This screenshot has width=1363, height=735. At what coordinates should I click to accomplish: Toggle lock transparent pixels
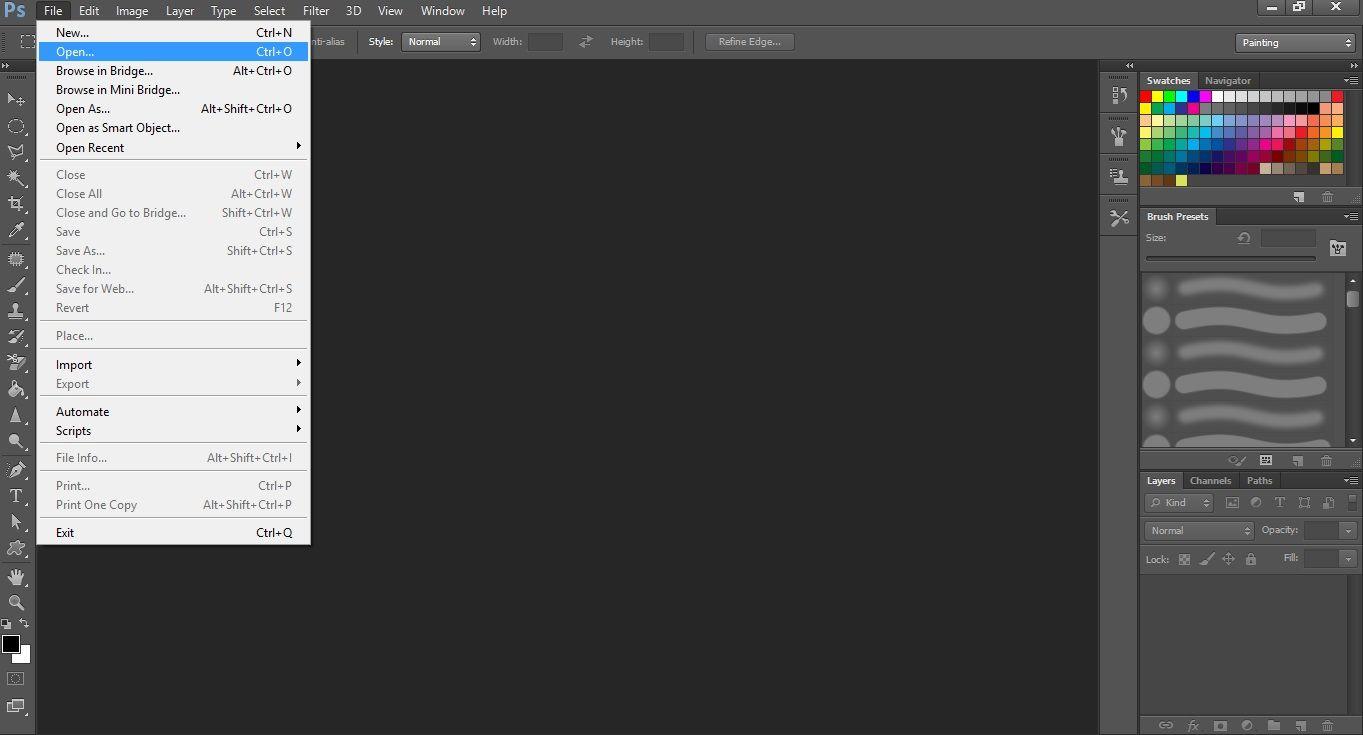[1184, 559]
